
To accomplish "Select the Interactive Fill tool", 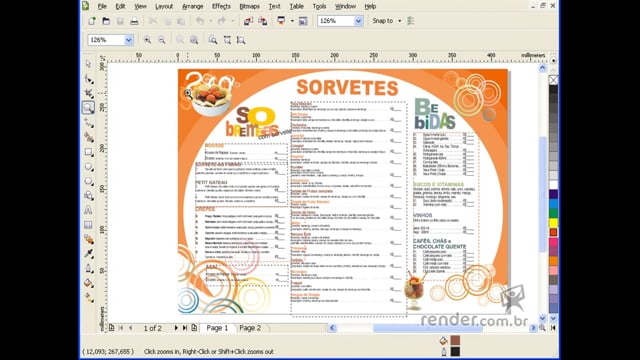I will click(x=88, y=298).
